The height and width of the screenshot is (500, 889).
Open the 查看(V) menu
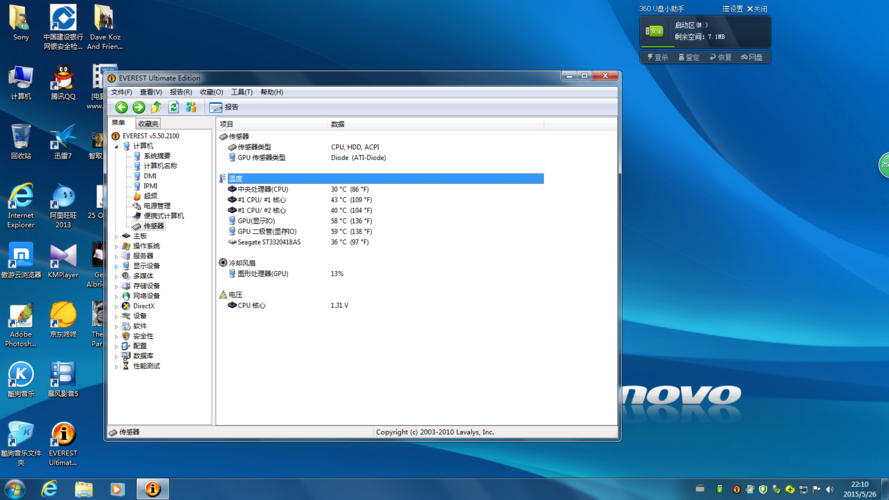point(151,92)
